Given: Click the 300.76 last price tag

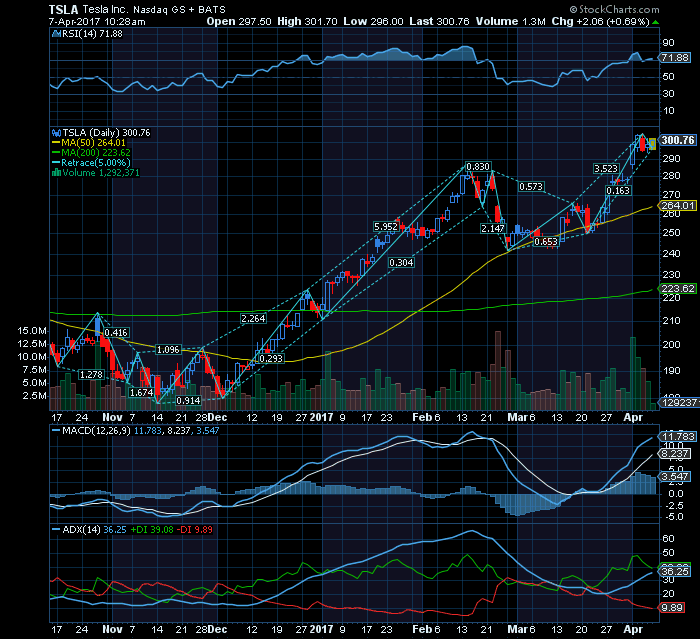Looking at the screenshot, I should click(678, 140).
